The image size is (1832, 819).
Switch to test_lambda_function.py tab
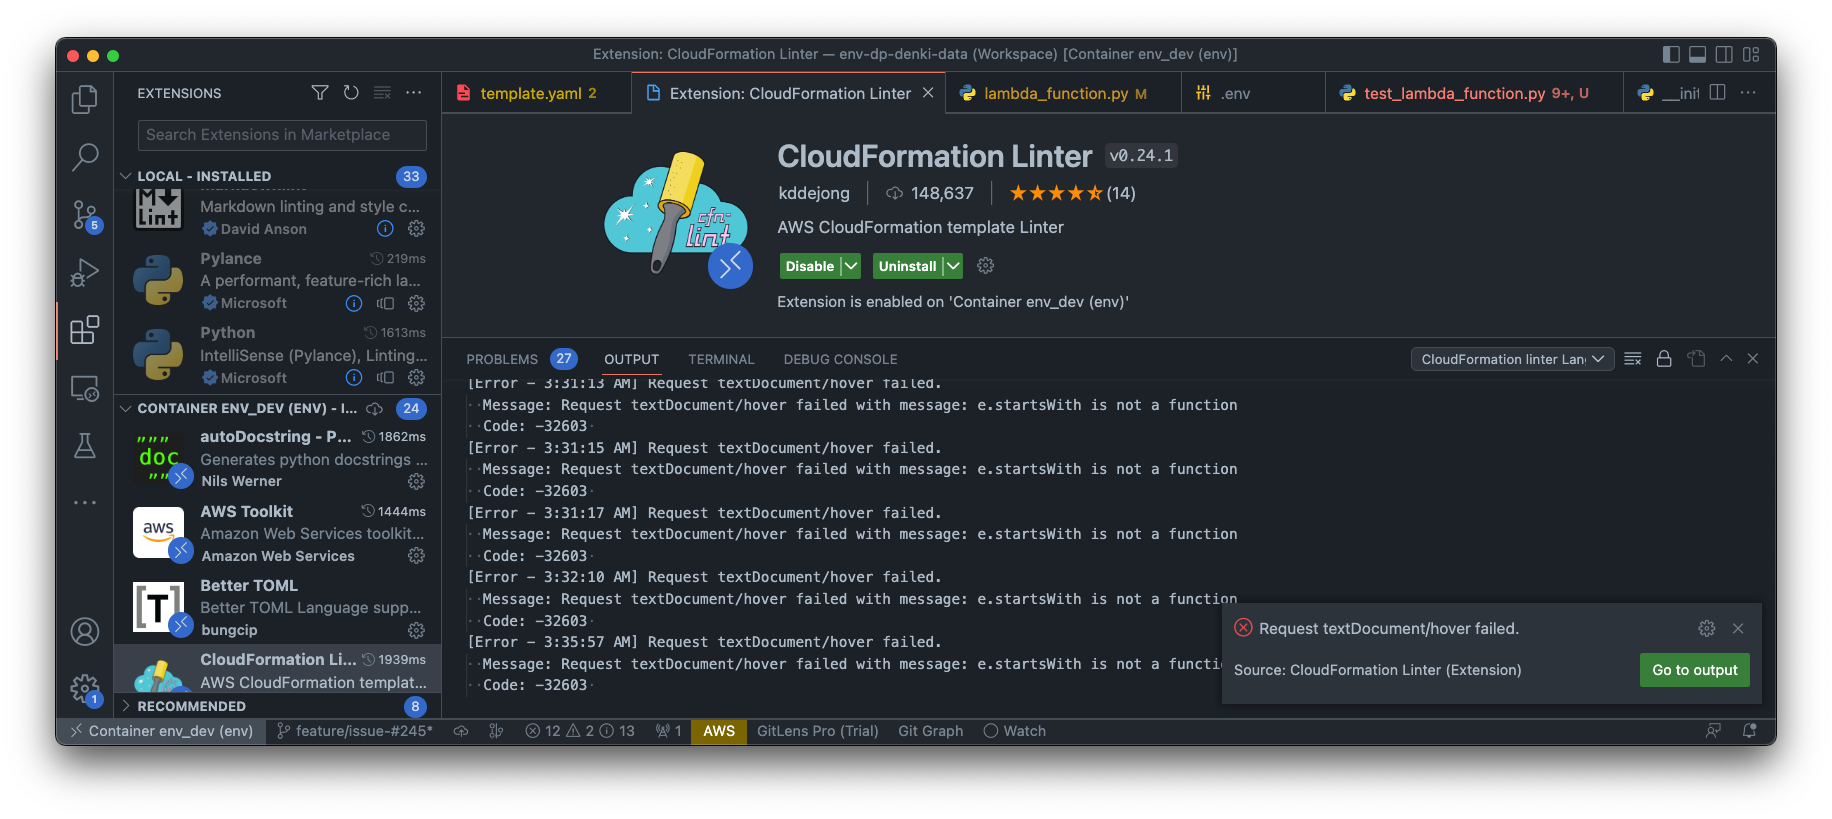1474,93
